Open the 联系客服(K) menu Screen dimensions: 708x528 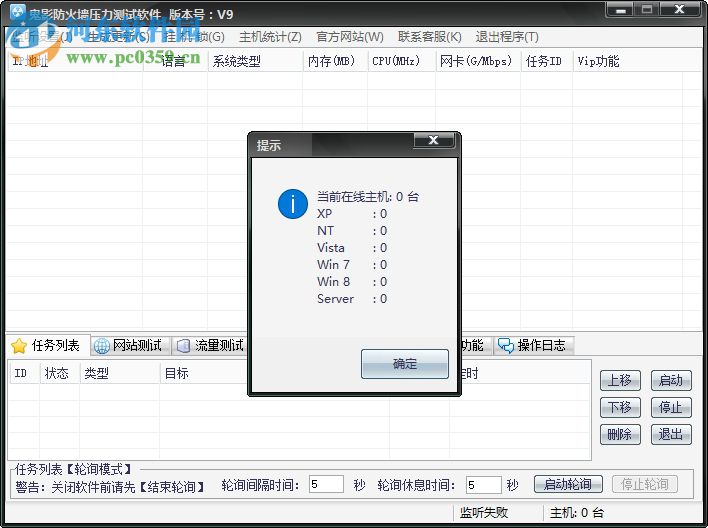coord(429,37)
